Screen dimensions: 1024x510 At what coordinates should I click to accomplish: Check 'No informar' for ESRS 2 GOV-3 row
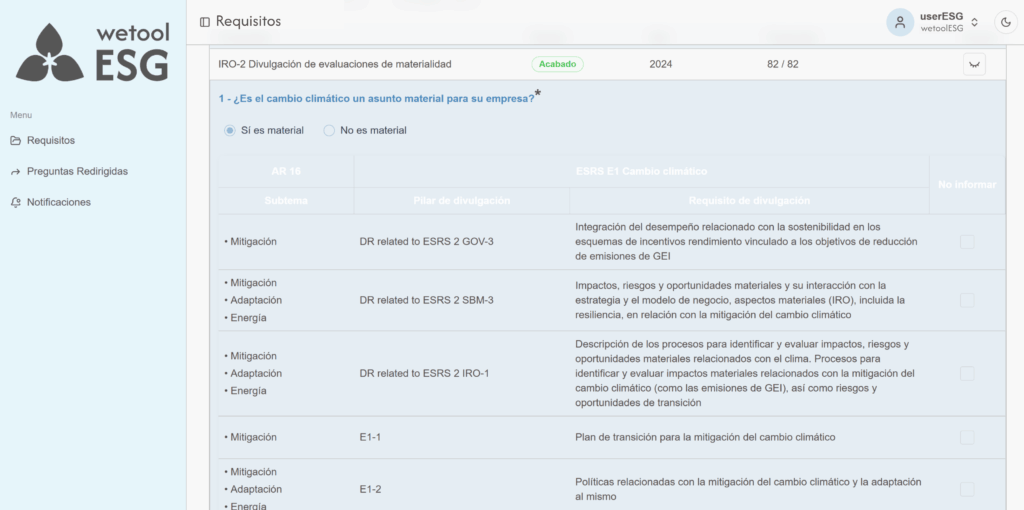point(967,242)
